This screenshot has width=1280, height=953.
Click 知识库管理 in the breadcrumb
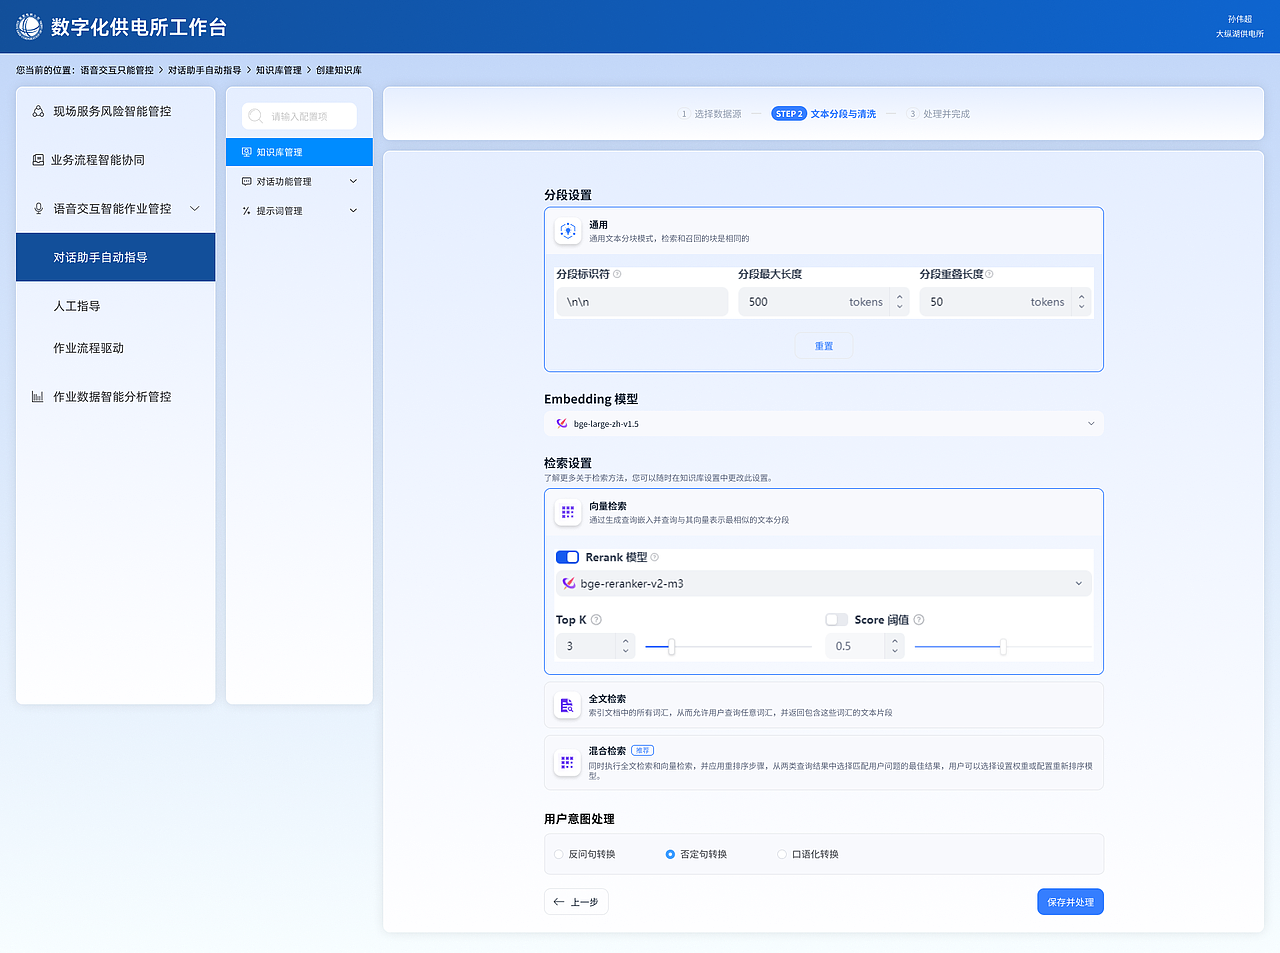point(278,70)
